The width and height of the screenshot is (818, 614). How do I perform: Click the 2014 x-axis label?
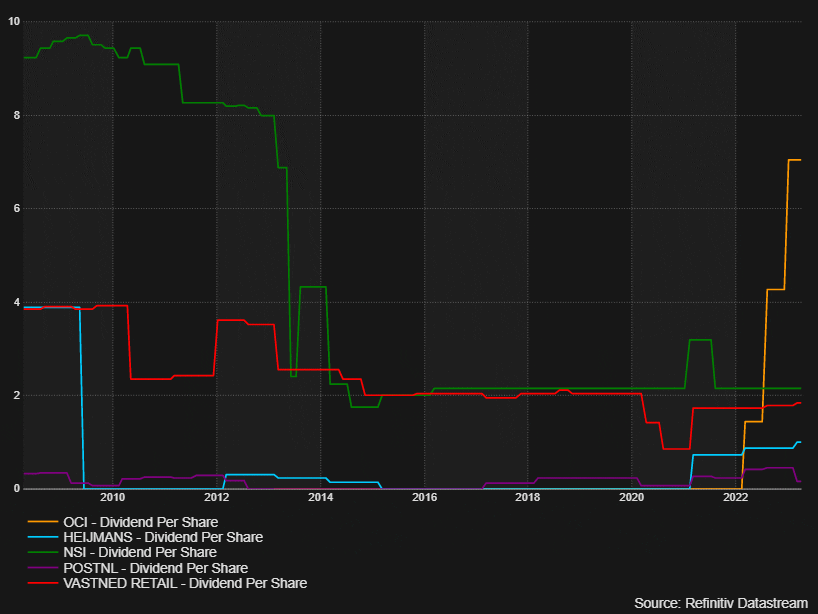point(320,497)
